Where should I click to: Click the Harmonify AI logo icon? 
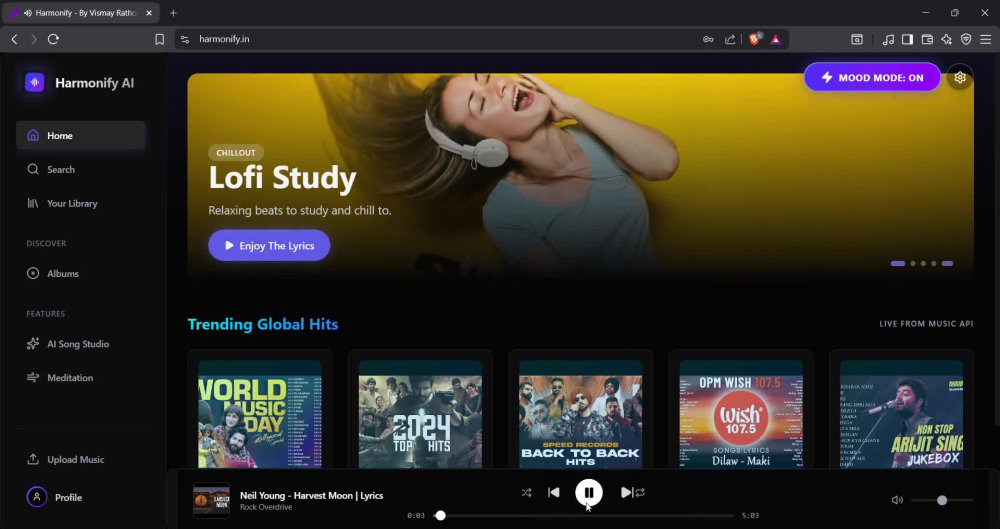34,82
